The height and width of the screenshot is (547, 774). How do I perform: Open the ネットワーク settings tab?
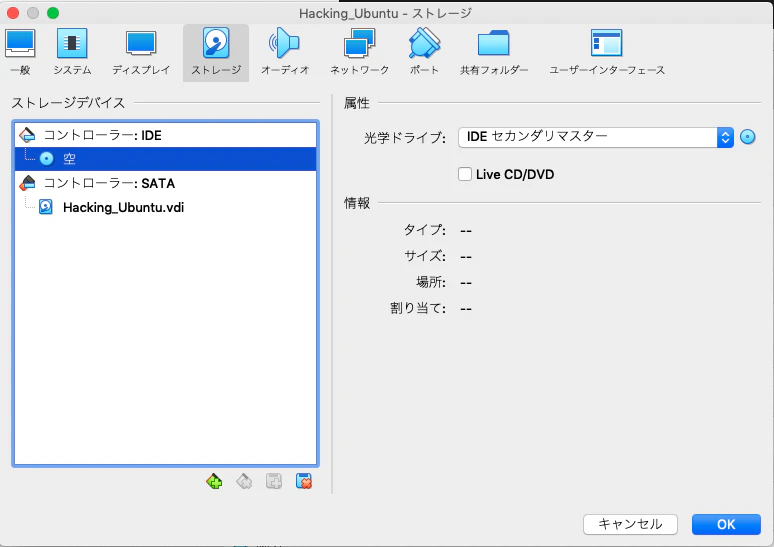click(x=359, y=52)
